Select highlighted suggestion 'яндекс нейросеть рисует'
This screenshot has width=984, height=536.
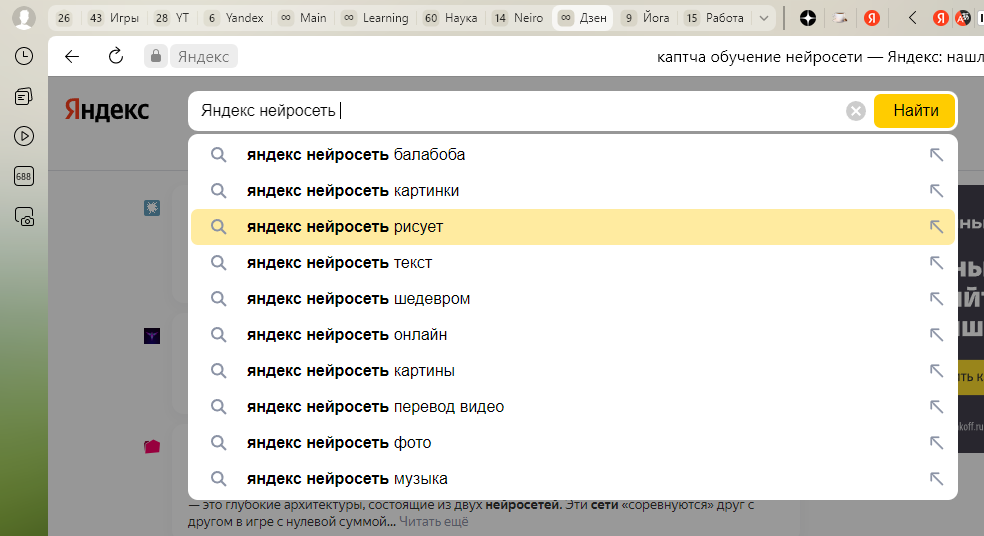(x=572, y=227)
